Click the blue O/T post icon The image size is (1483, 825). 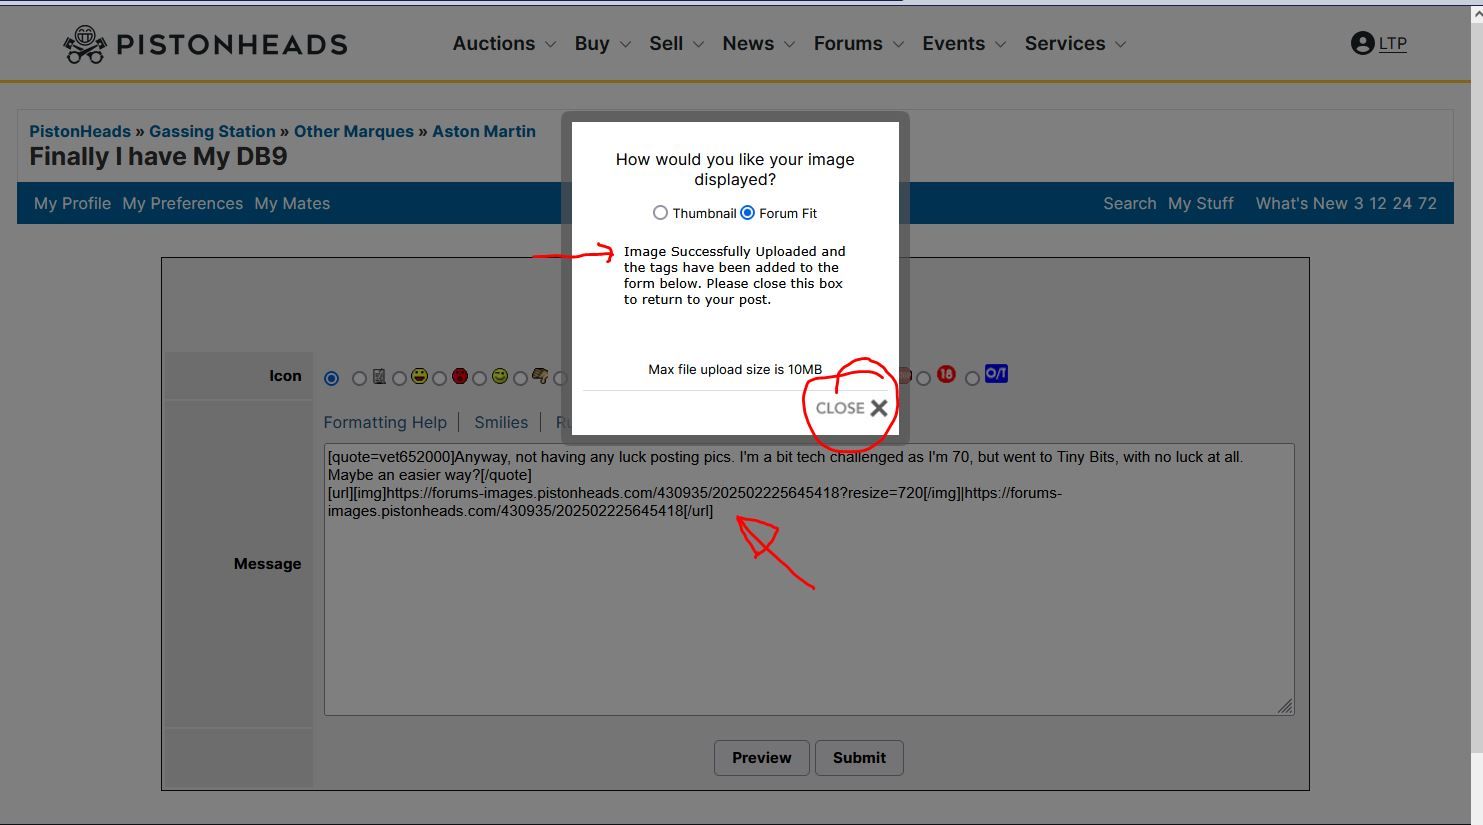[996, 374]
